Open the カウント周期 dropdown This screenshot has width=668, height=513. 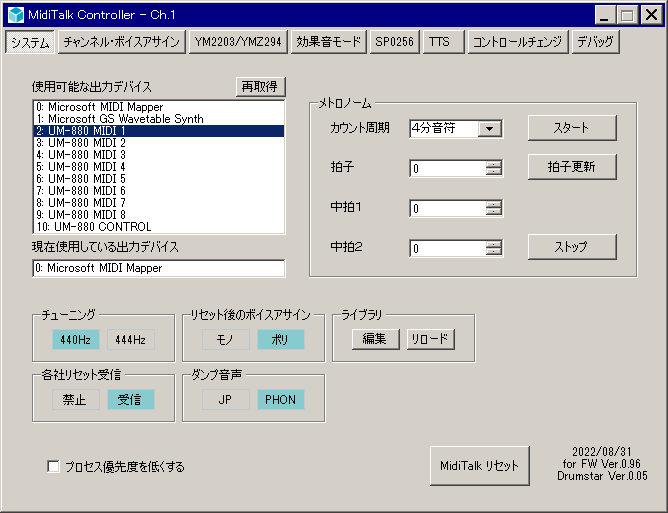coord(489,129)
